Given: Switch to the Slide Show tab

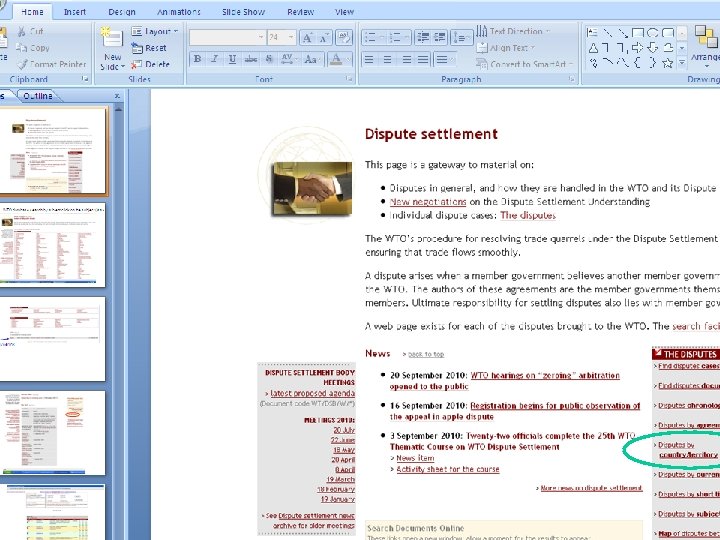Looking at the screenshot, I should [243, 12].
